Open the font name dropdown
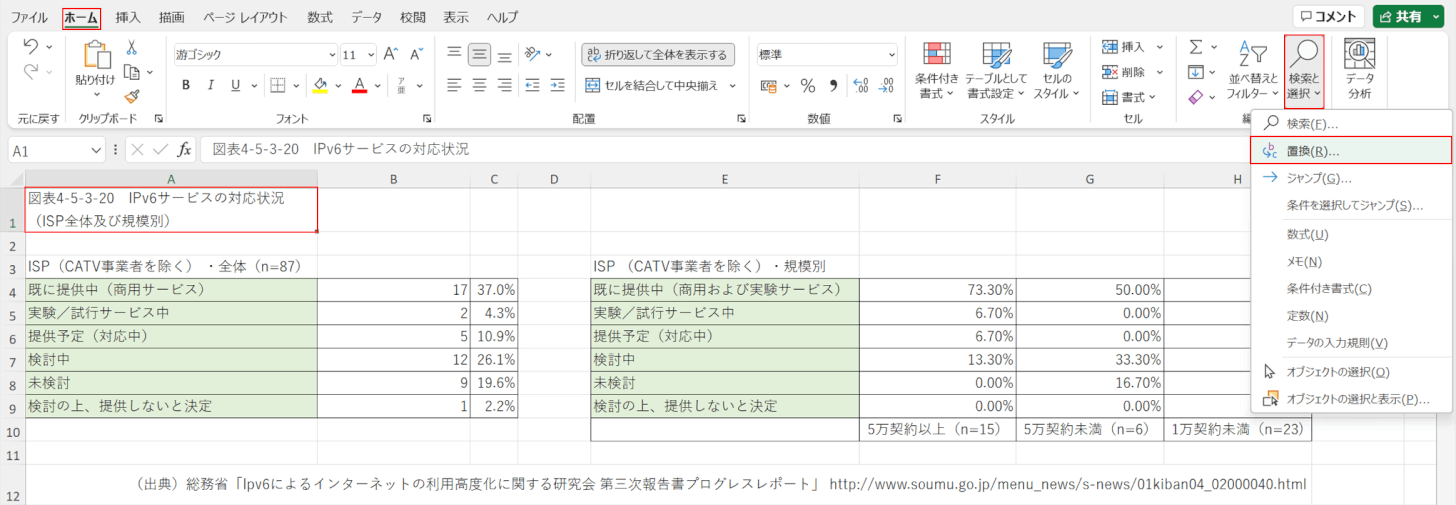This screenshot has width=1456, height=505. coord(332,54)
